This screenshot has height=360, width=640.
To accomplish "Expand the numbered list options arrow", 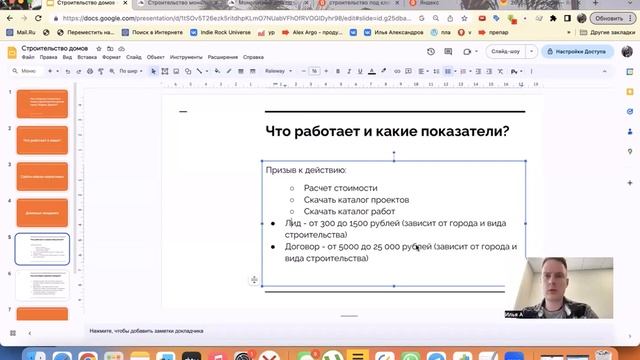I will pos(470,71).
